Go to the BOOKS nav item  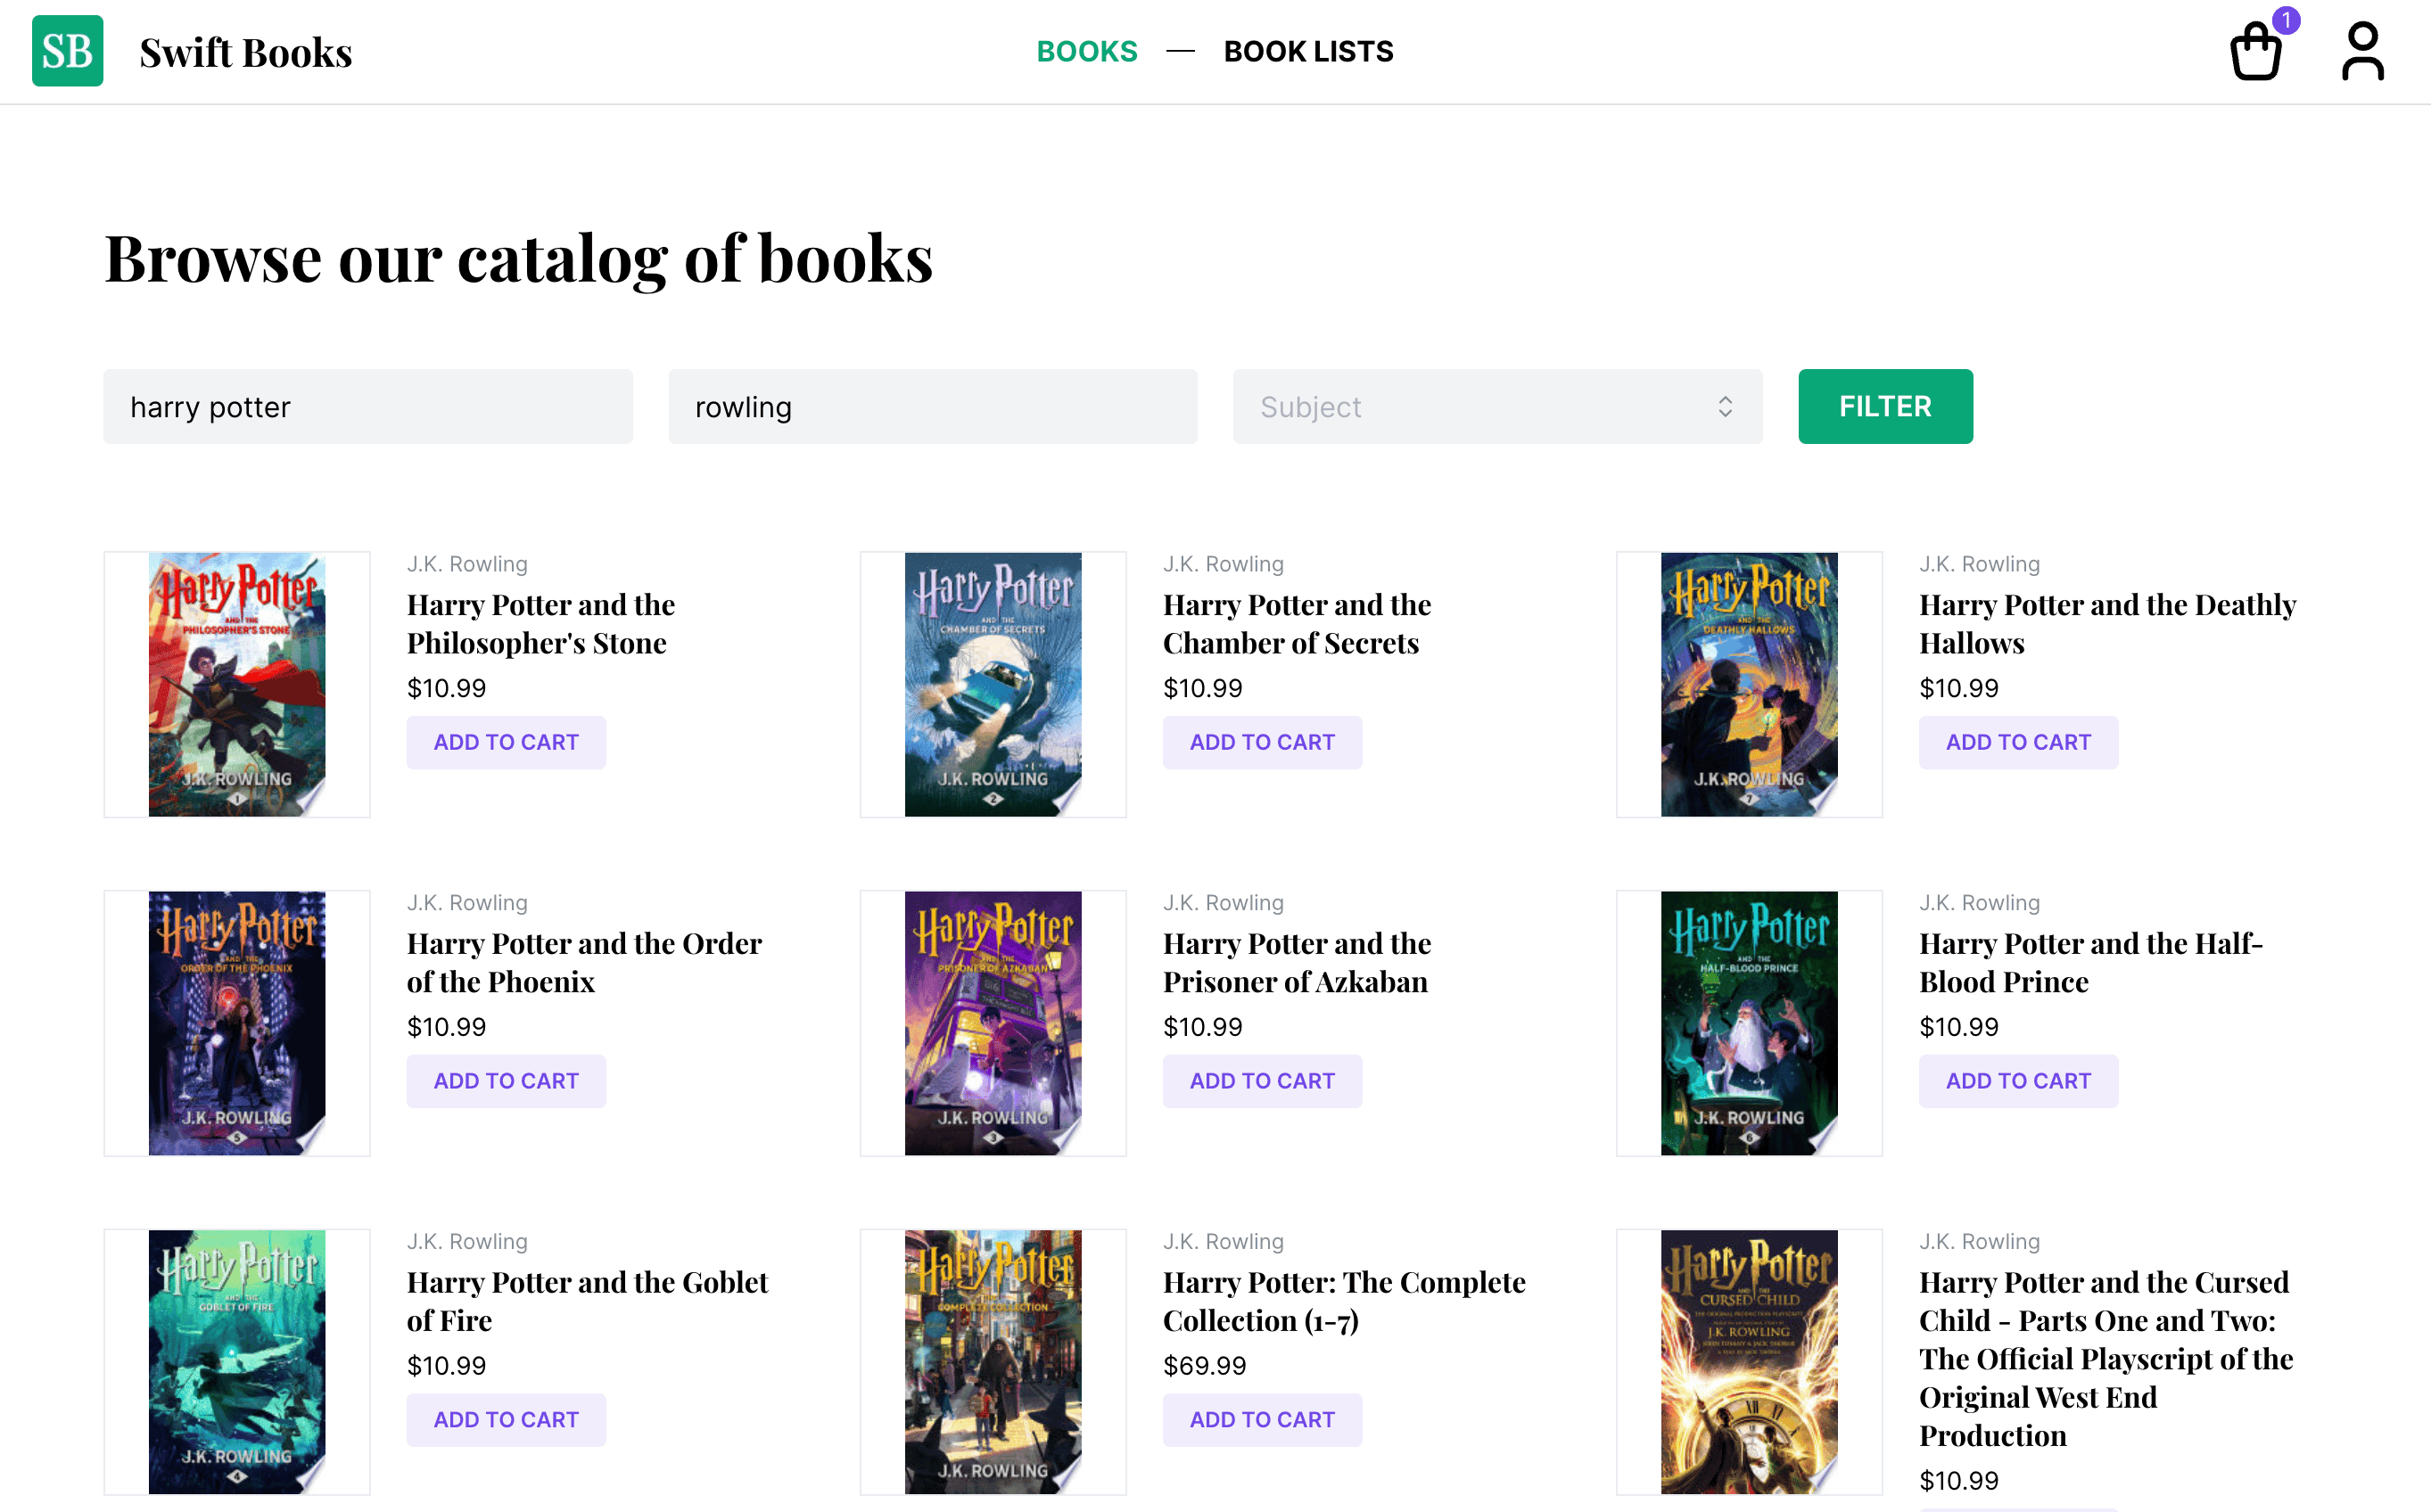1086,51
